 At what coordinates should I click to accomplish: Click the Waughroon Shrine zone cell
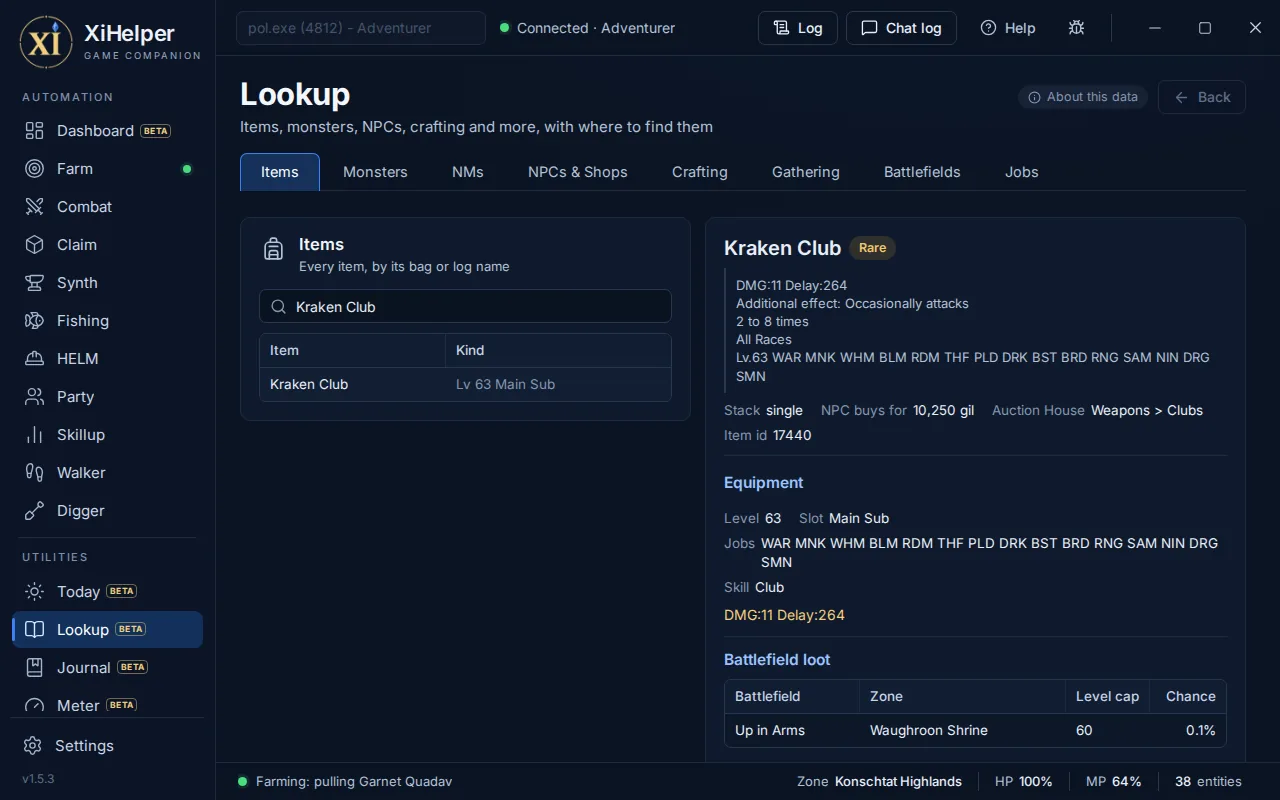point(962,730)
